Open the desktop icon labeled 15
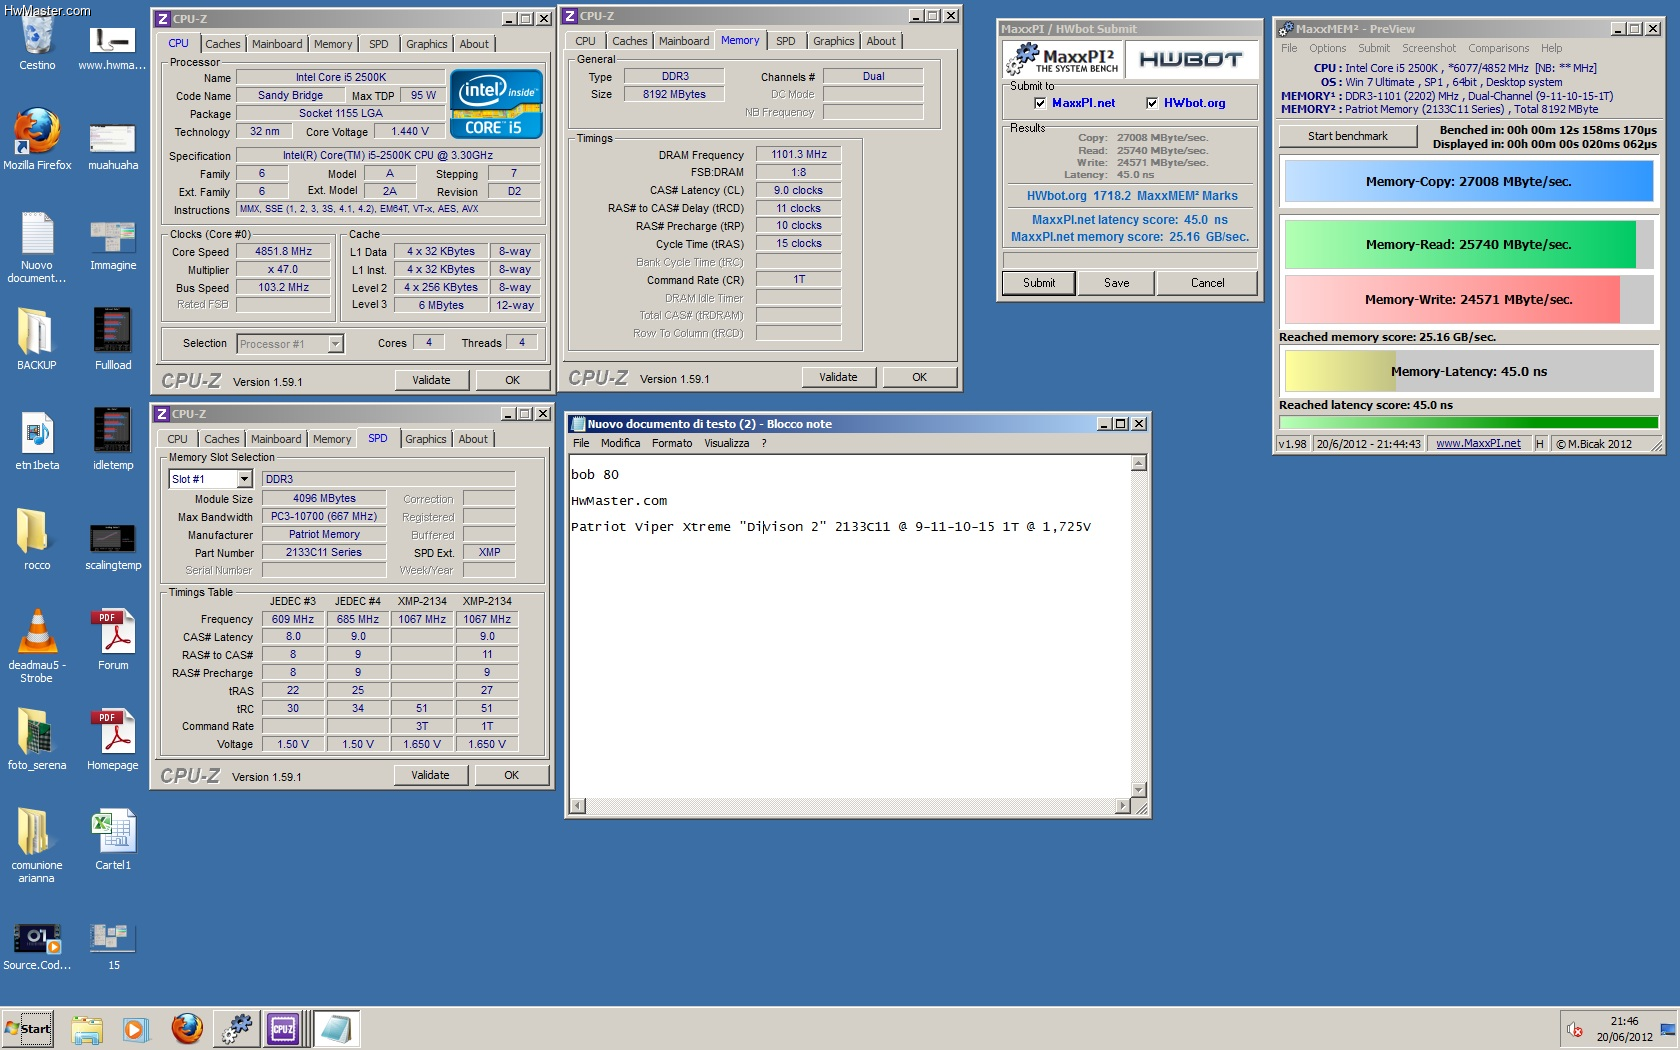 [x=113, y=945]
